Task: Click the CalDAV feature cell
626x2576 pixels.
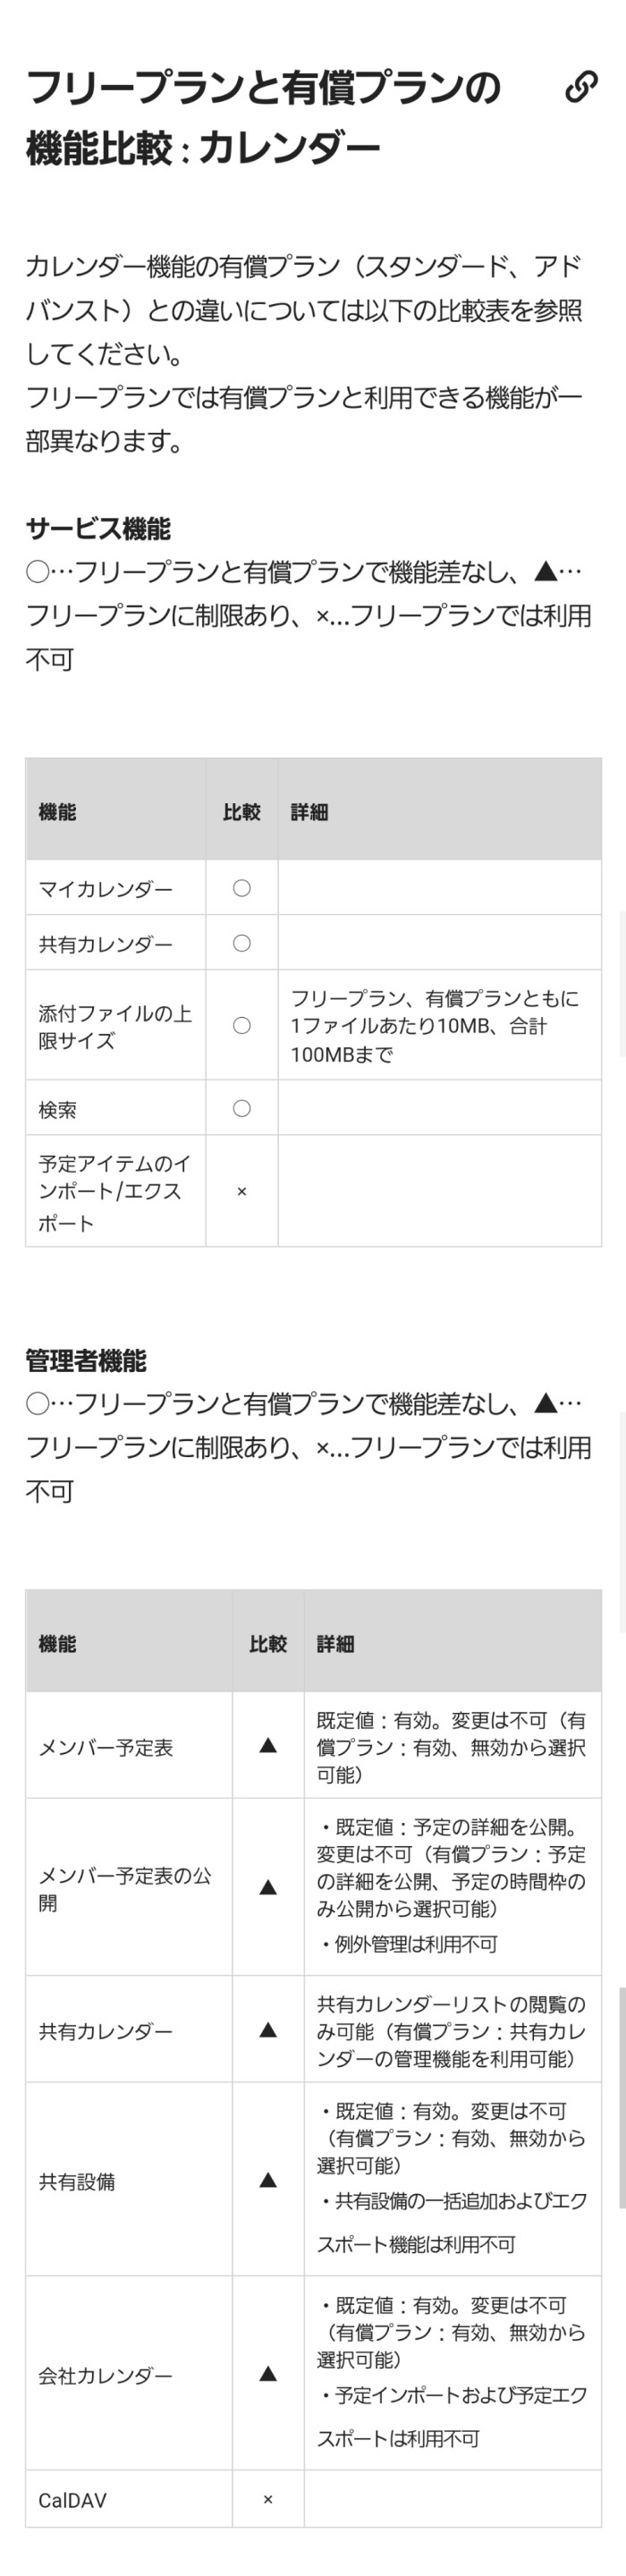Action: pos(129,2500)
